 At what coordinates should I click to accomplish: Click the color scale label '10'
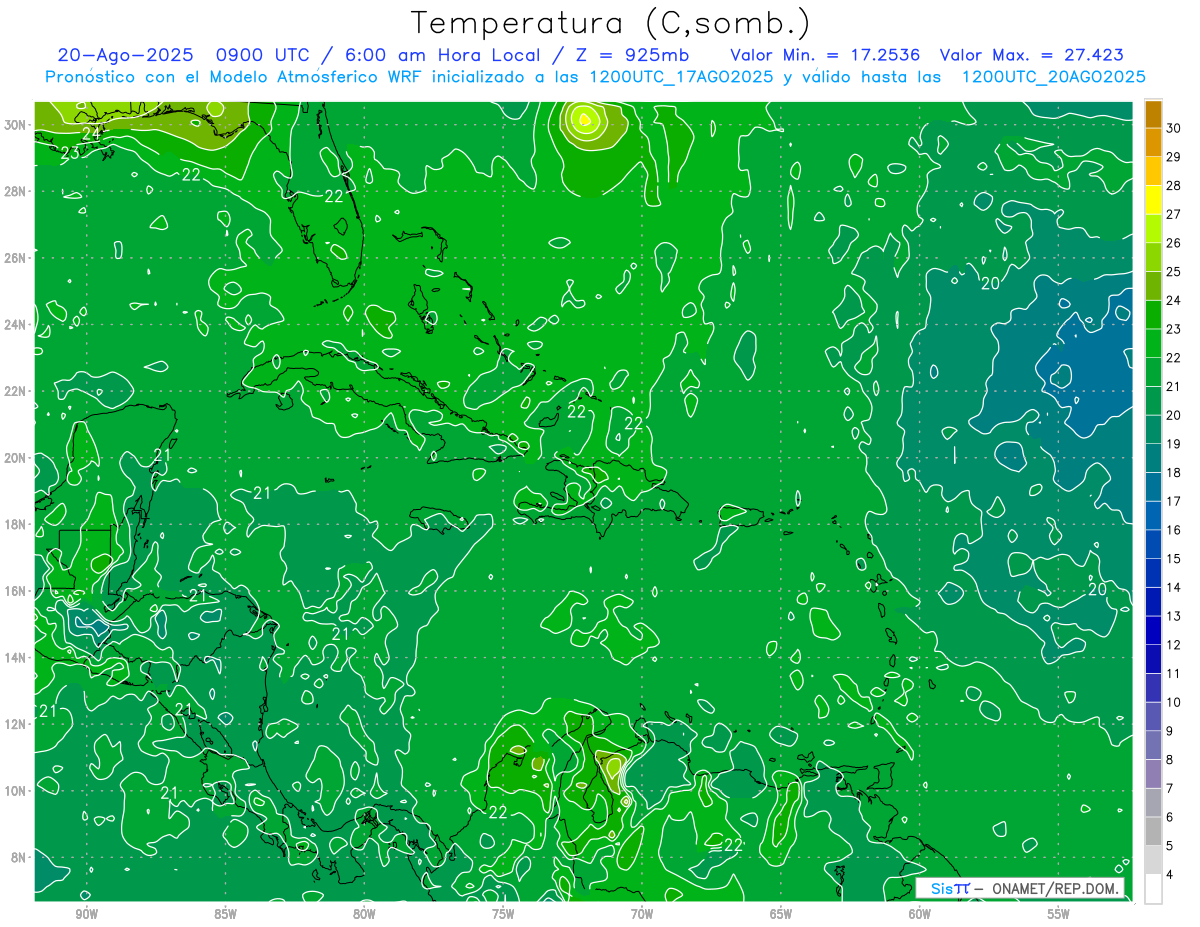1174,702
